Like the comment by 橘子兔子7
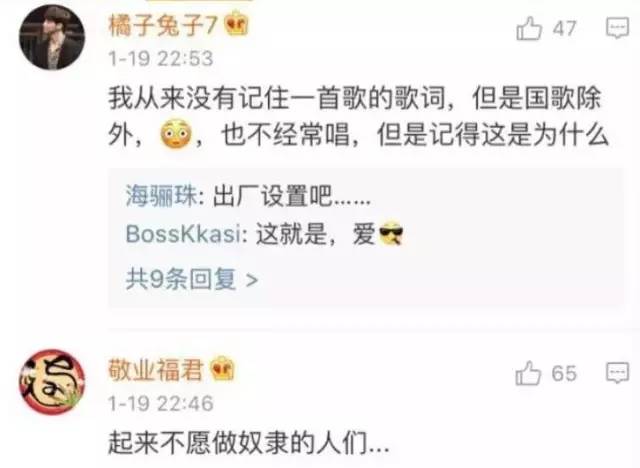Viewport: 640px width, 468px height. coord(529,29)
